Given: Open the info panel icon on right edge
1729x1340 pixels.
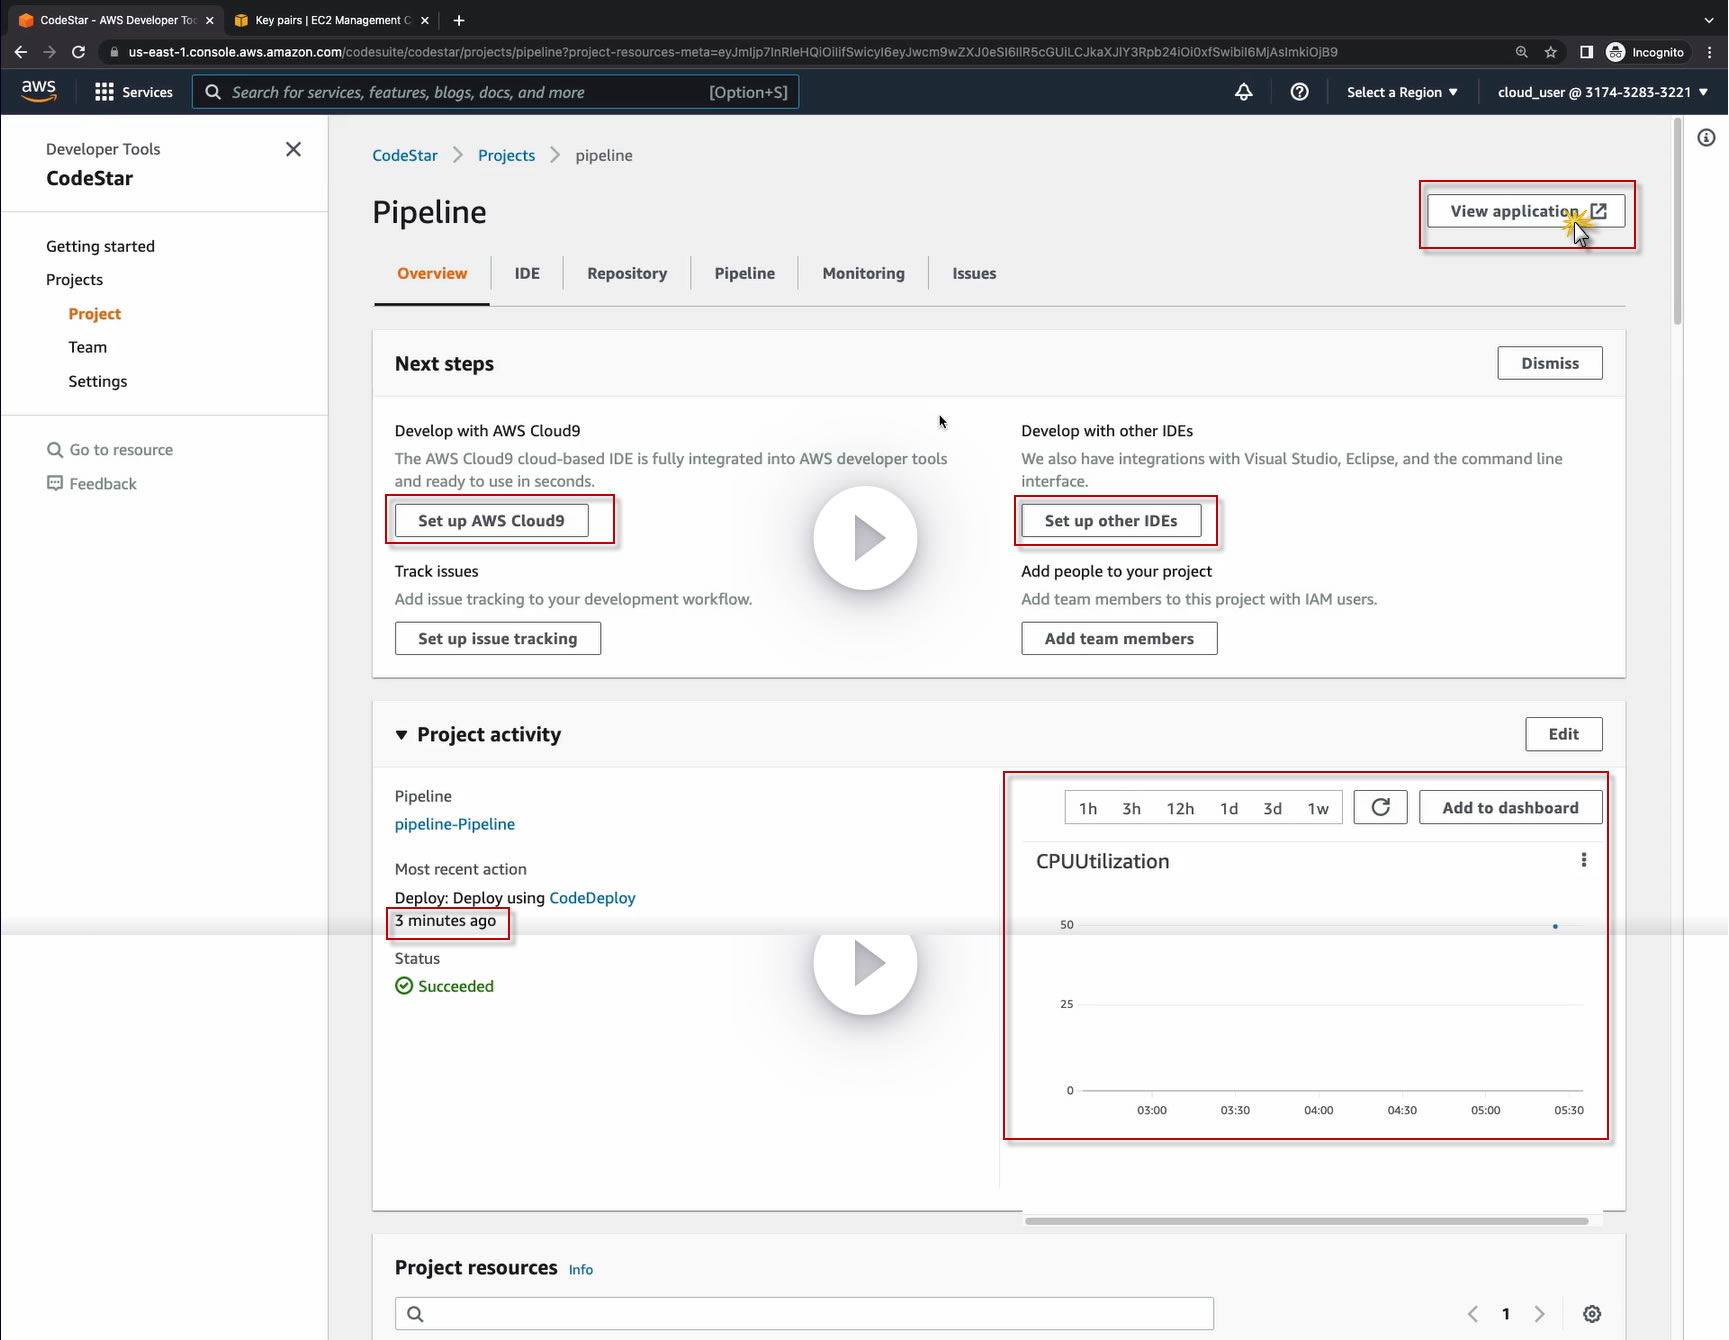Looking at the screenshot, I should click(x=1706, y=138).
